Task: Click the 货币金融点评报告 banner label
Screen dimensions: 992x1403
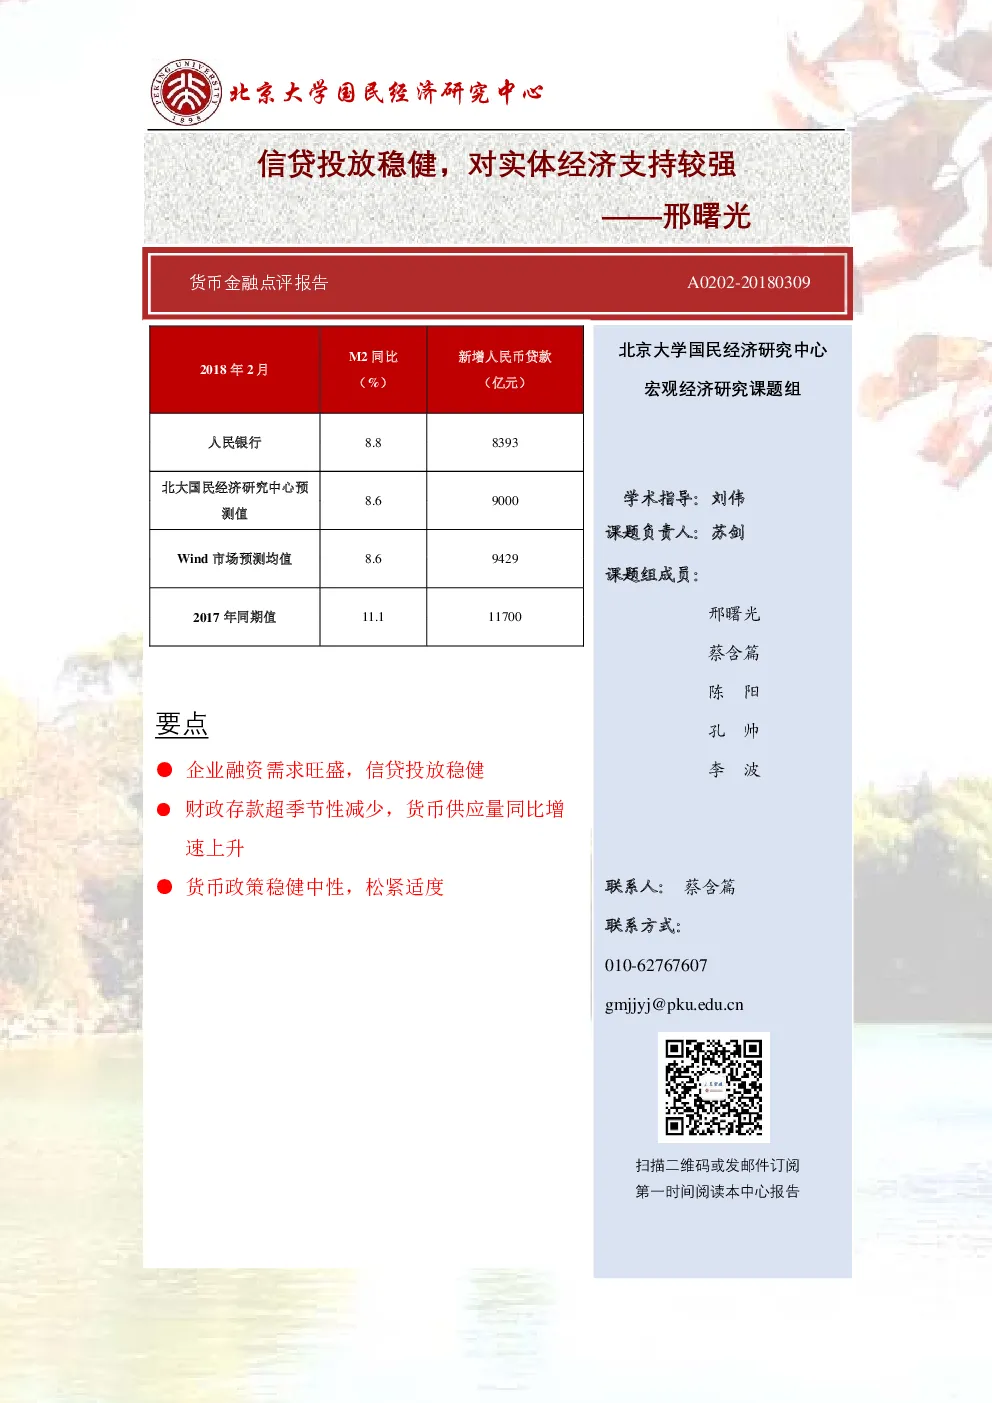Action: coord(259,283)
